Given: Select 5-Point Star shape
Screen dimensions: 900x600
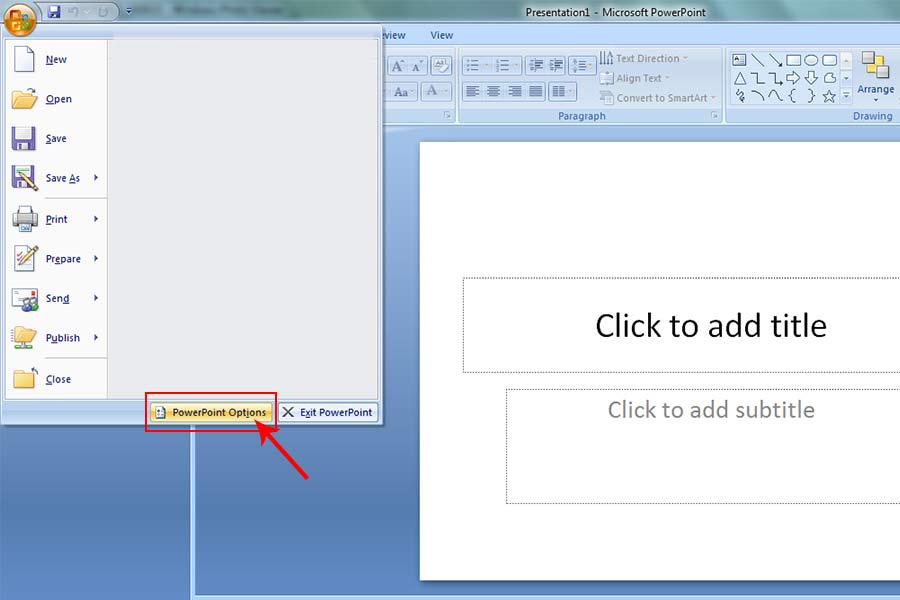Looking at the screenshot, I should pyautogui.click(x=829, y=96).
